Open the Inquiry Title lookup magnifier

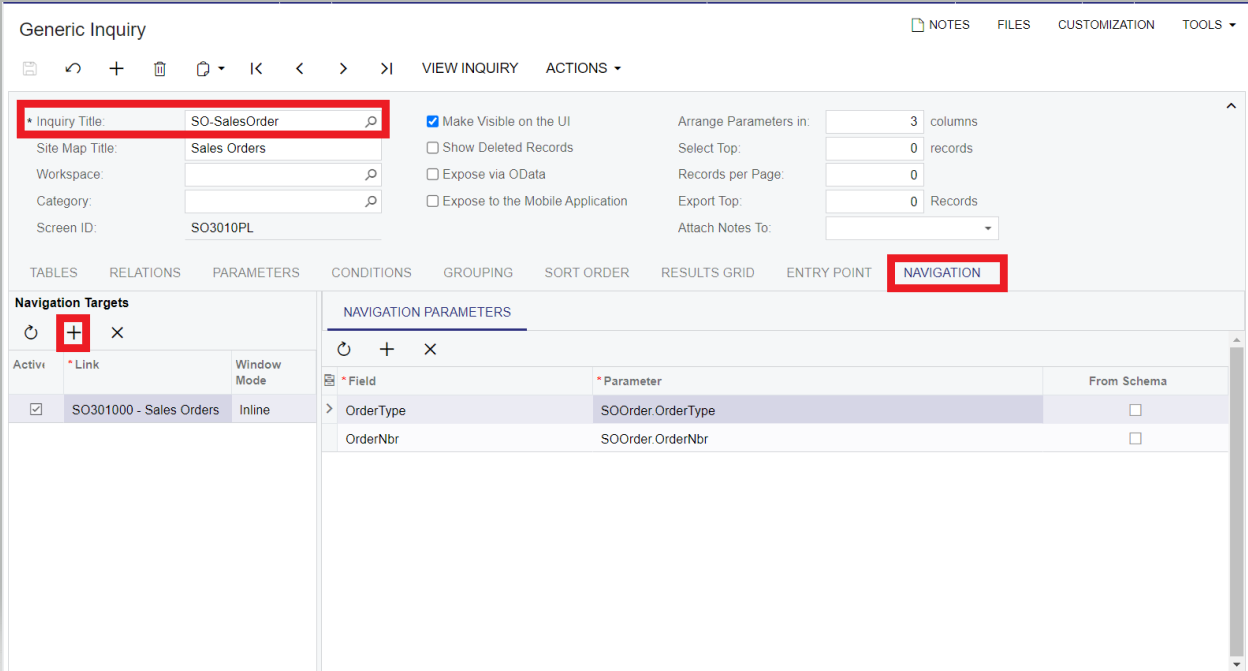click(x=370, y=120)
